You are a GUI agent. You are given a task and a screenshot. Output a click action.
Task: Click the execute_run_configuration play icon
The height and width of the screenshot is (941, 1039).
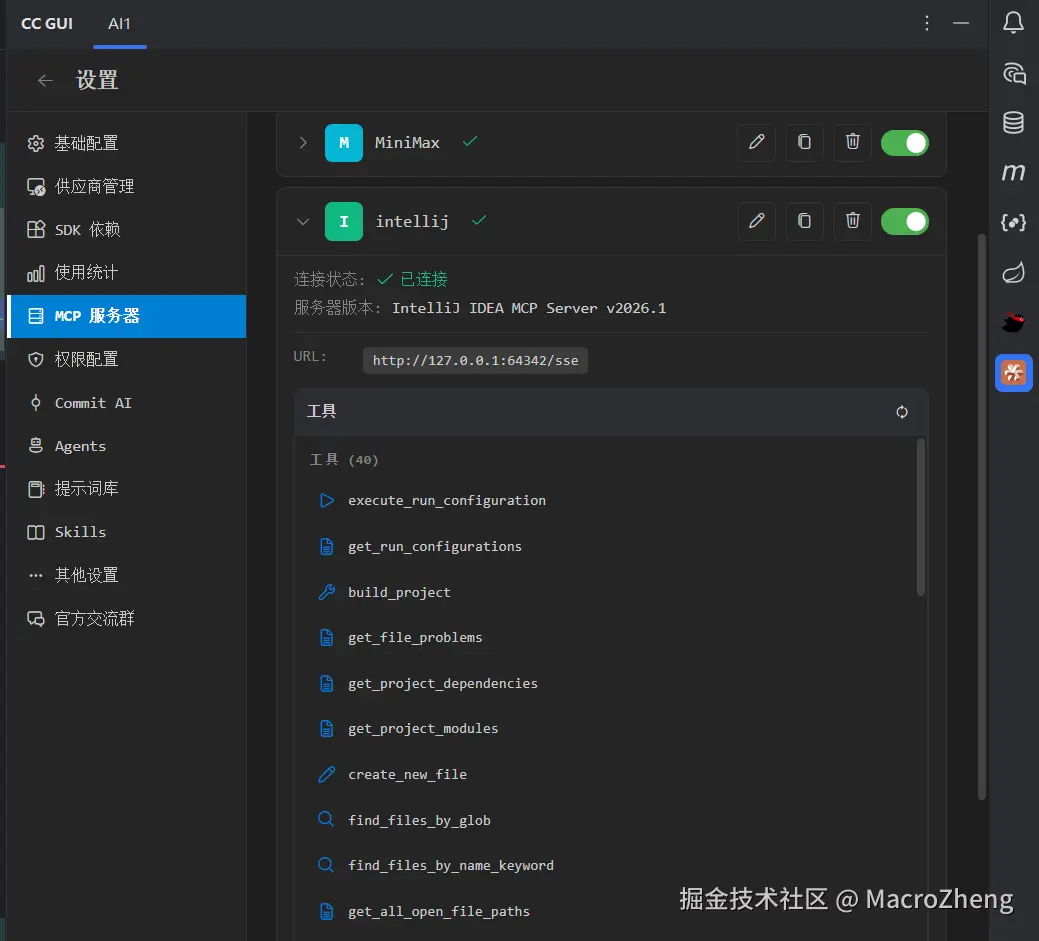tap(326, 500)
